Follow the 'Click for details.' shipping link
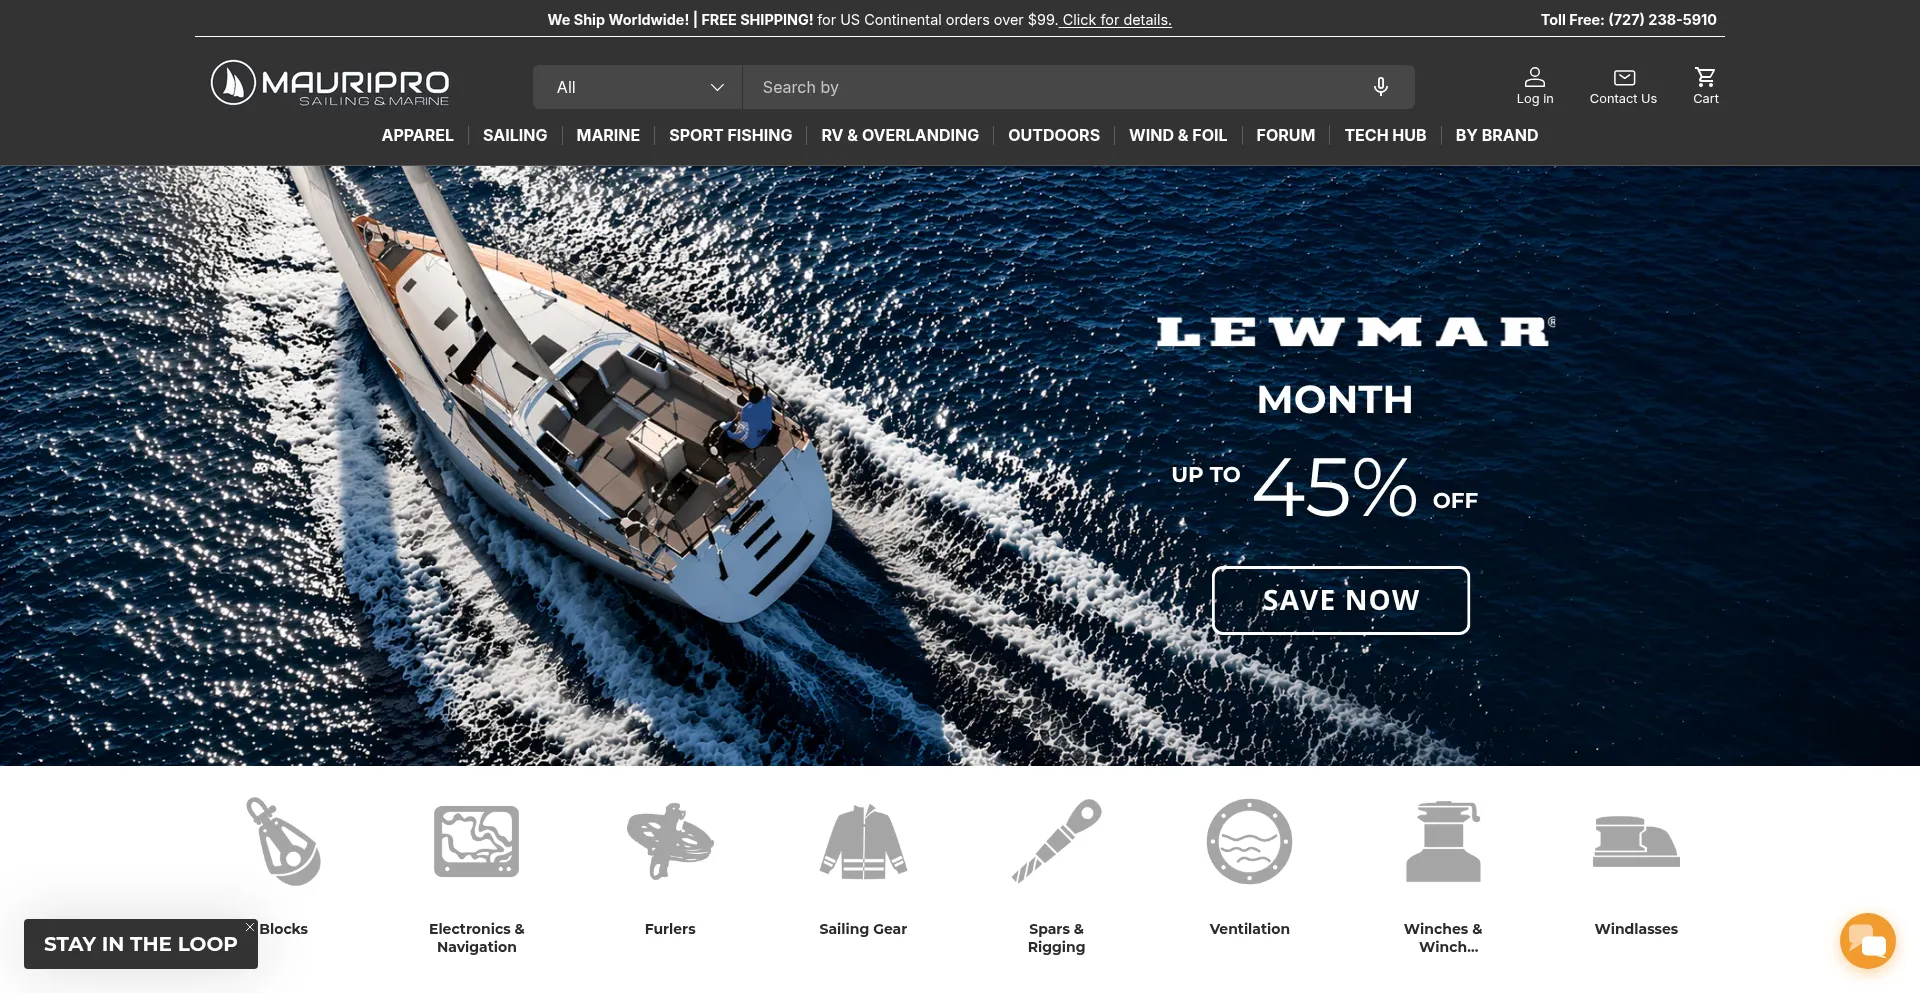The height and width of the screenshot is (993, 1920). click(1117, 20)
